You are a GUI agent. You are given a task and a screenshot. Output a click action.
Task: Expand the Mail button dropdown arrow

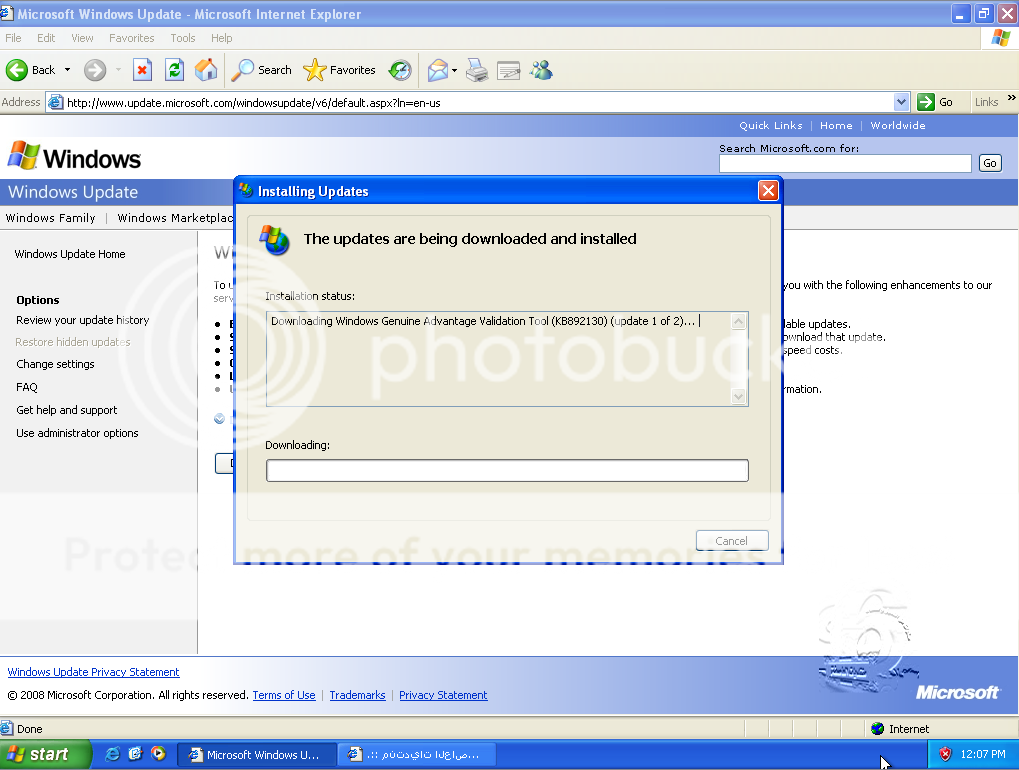click(x=454, y=70)
